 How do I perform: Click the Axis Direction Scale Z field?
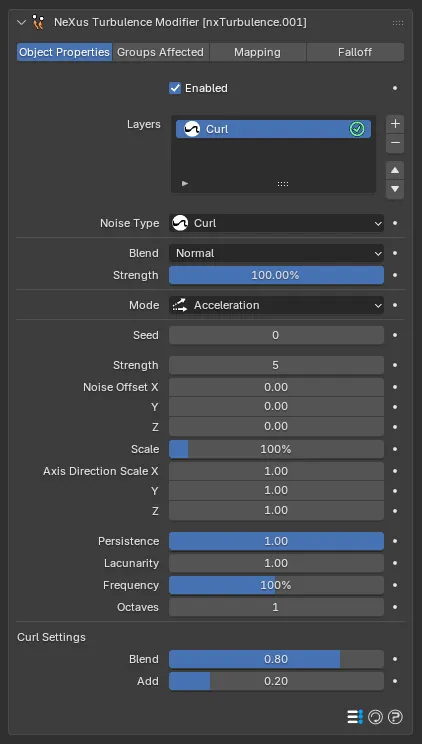pos(276,511)
